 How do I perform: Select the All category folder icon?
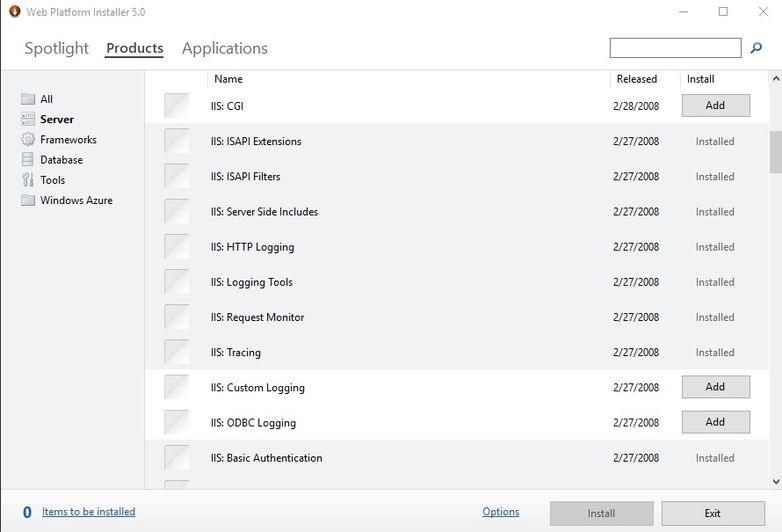28,99
